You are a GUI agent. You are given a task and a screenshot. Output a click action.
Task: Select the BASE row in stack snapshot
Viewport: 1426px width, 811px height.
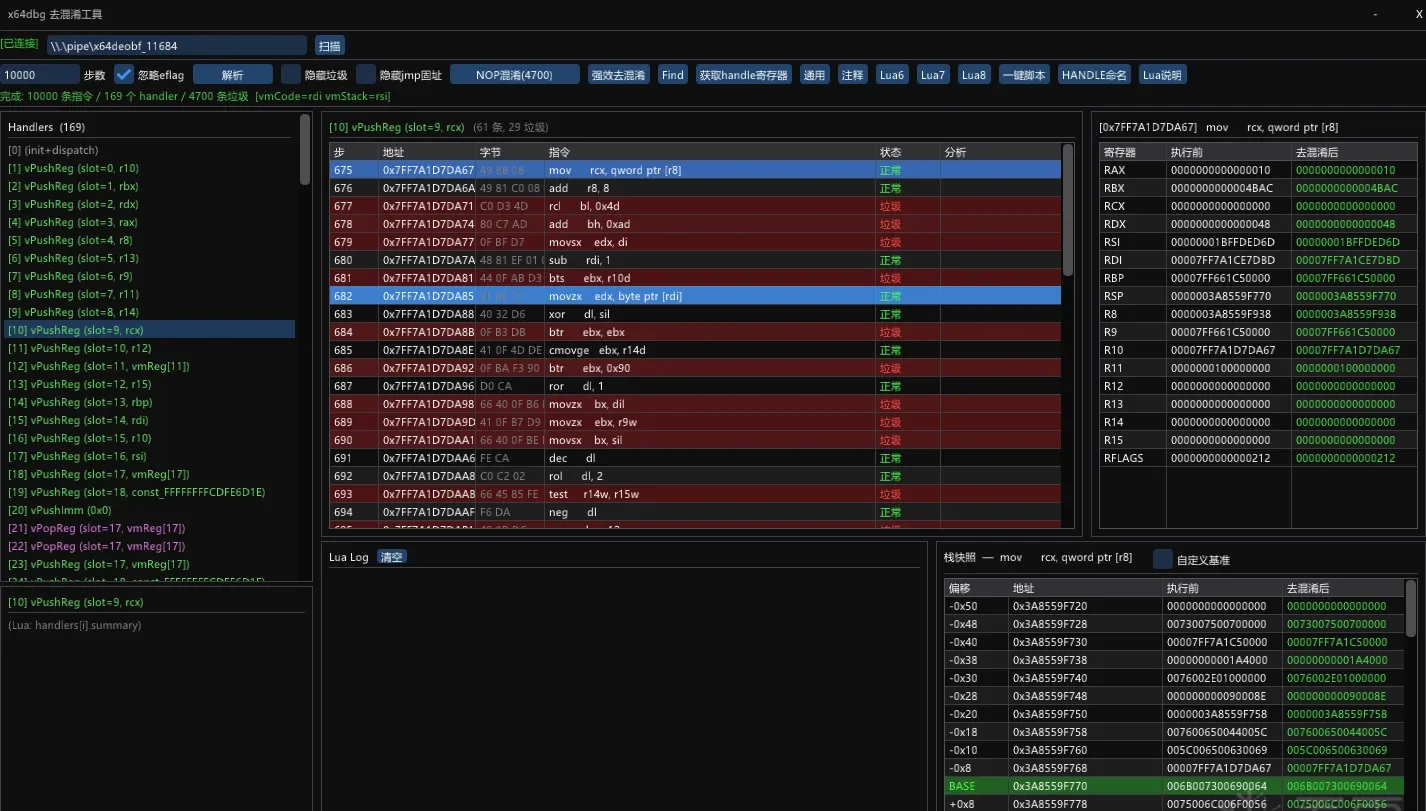click(x=1174, y=786)
